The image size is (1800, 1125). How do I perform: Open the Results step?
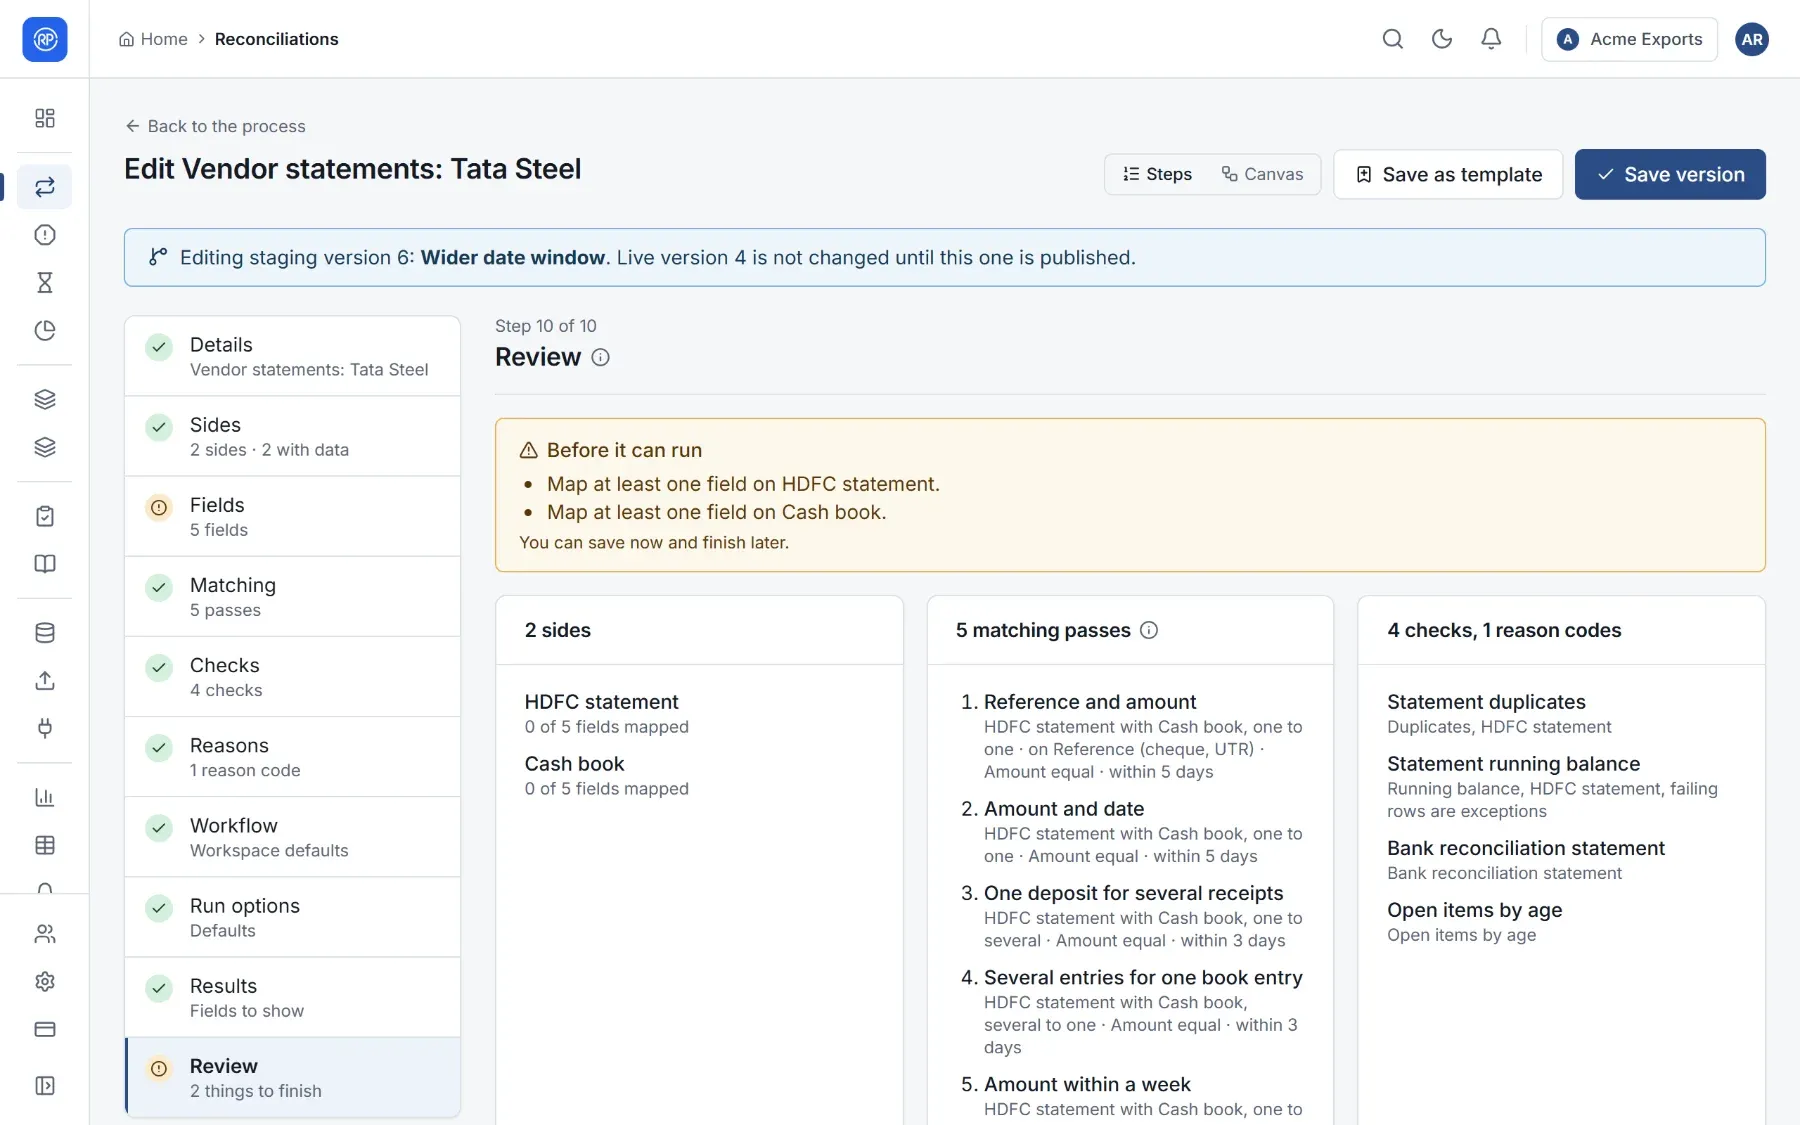pos(292,998)
